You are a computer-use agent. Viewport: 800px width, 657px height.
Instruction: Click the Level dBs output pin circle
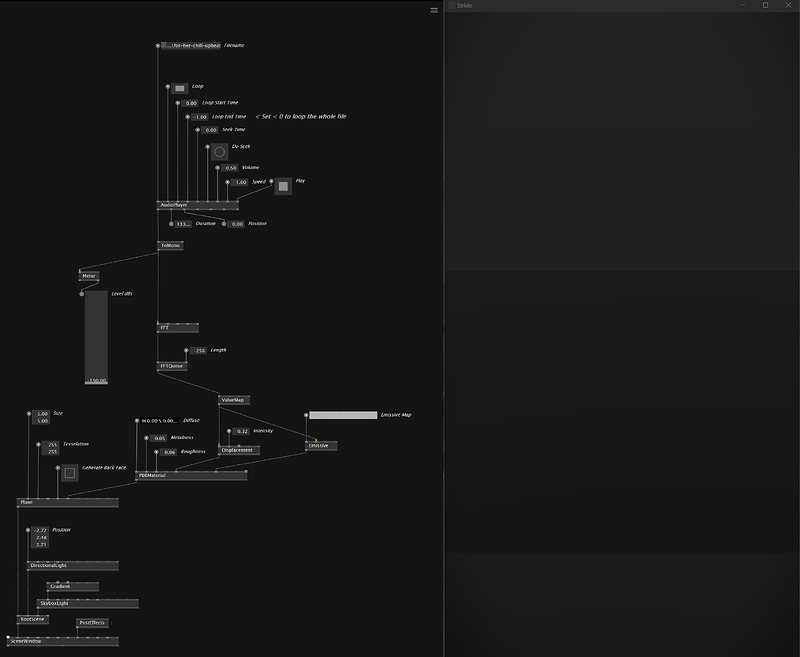click(82, 294)
